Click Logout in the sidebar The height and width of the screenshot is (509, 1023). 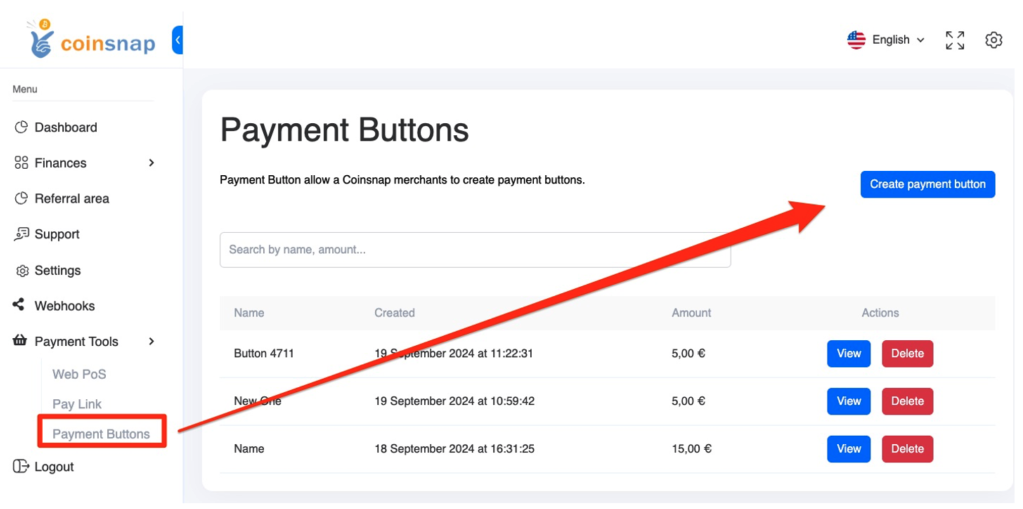[x=54, y=467]
